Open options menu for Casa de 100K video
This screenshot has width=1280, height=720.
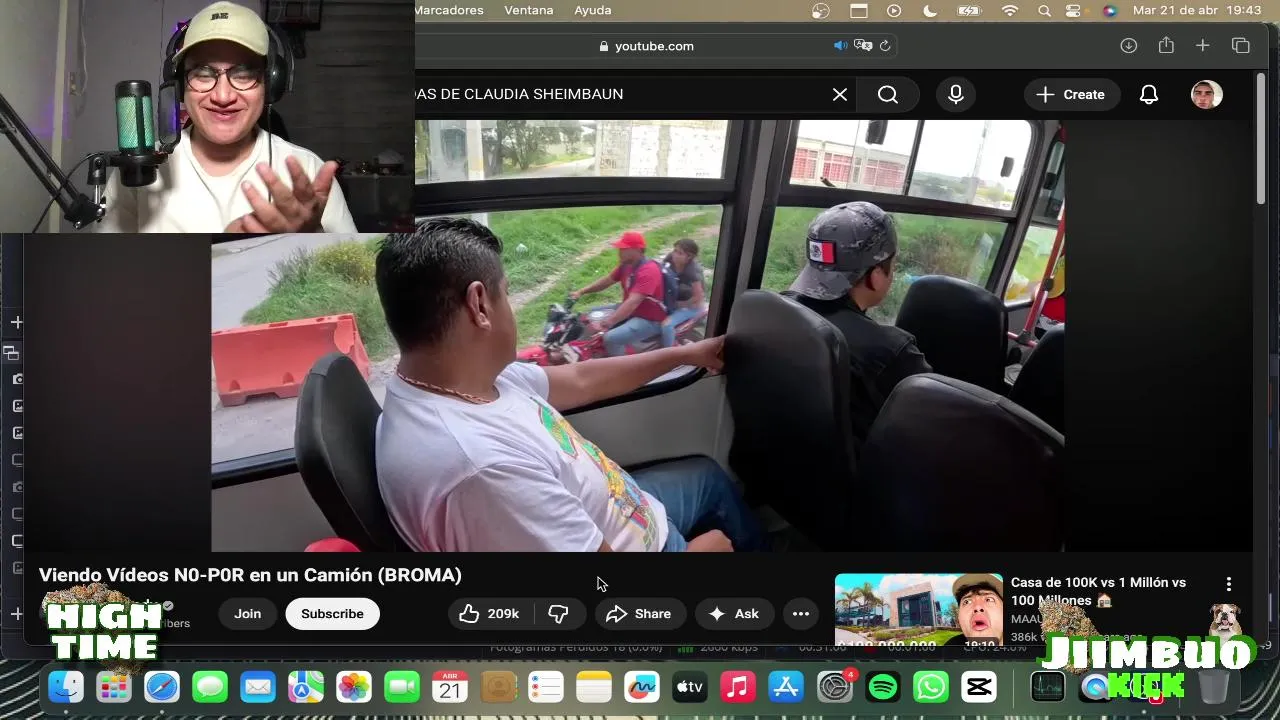click(x=1229, y=584)
